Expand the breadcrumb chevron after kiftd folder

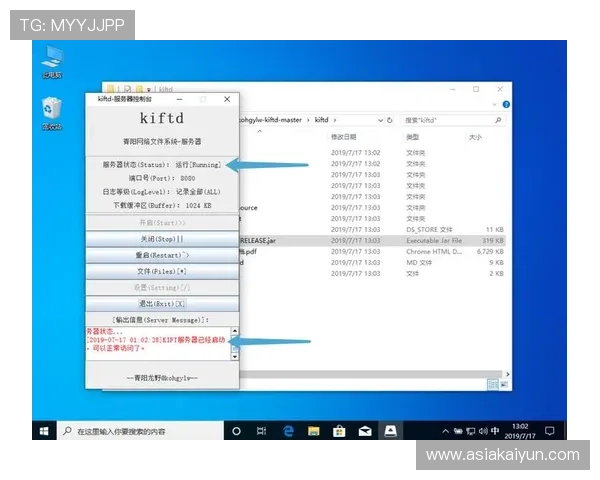(336, 119)
